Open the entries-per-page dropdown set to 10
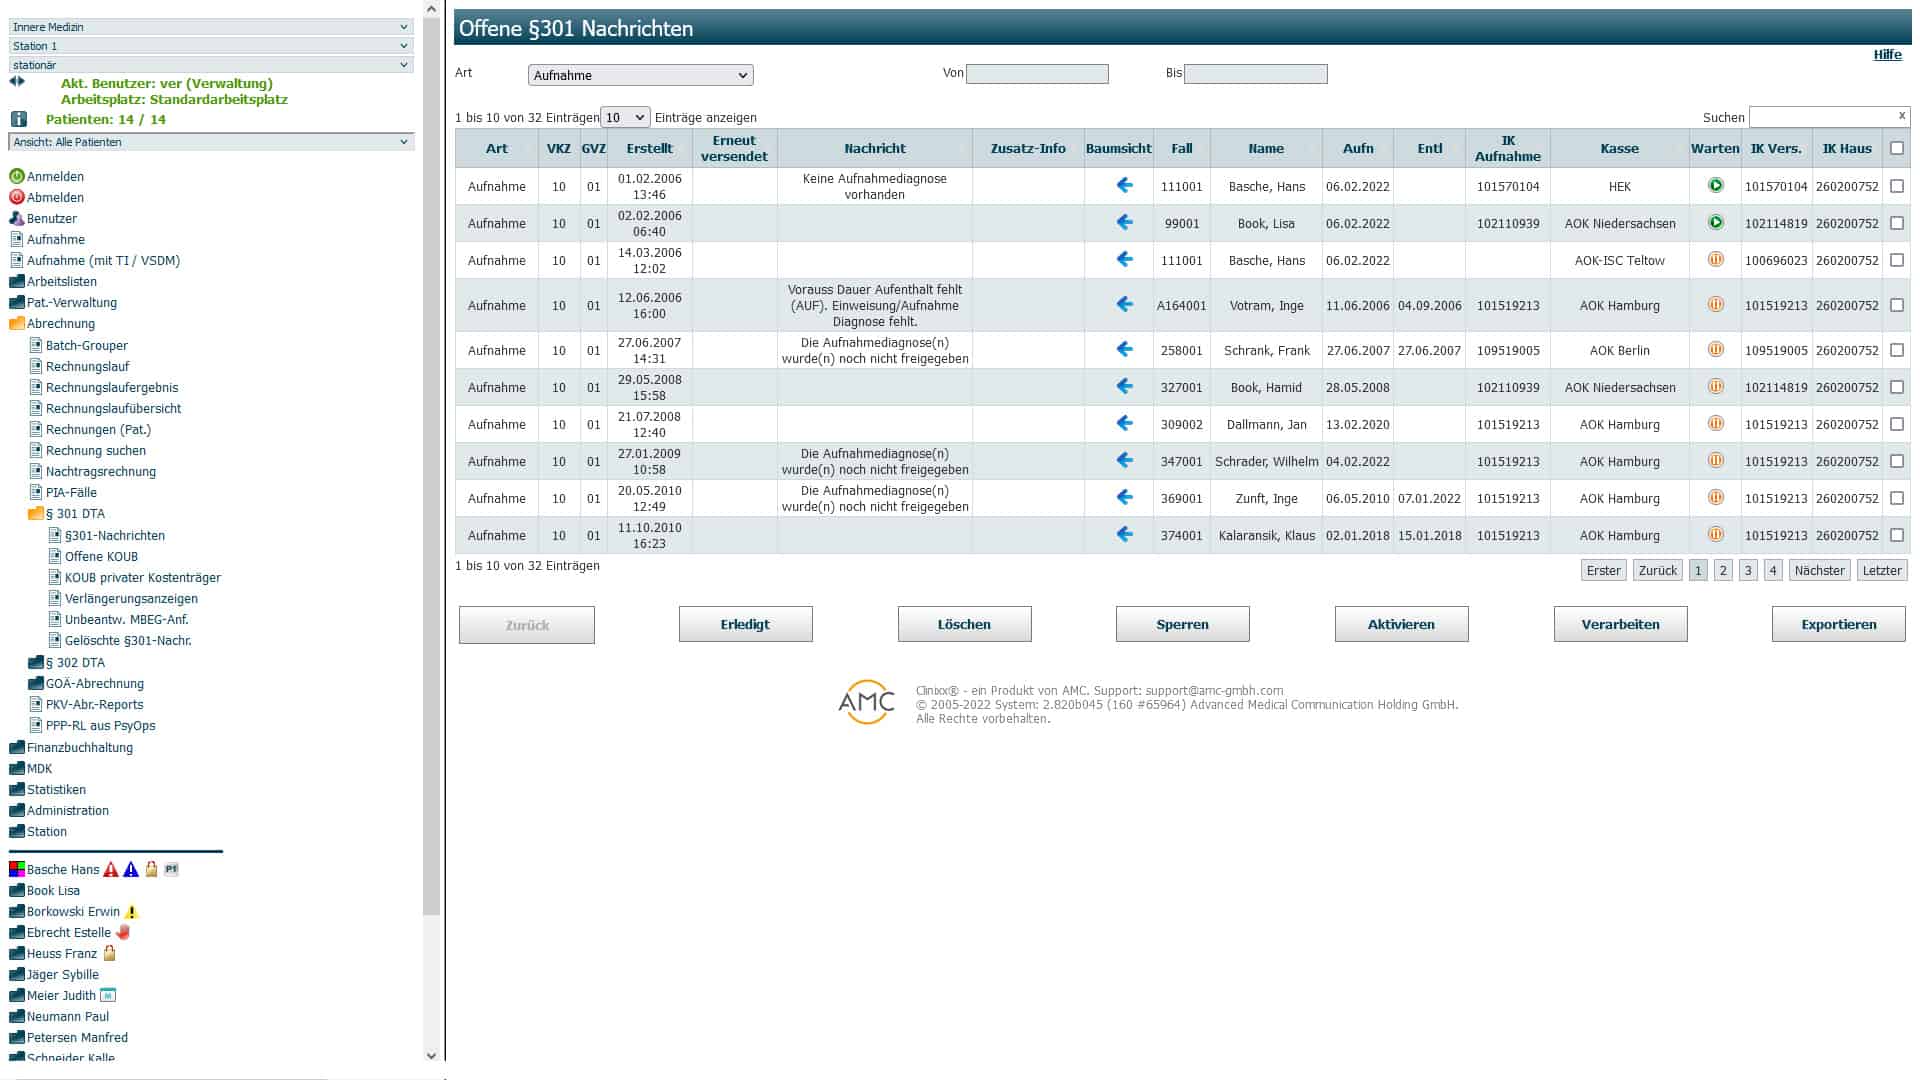 tap(625, 118)
